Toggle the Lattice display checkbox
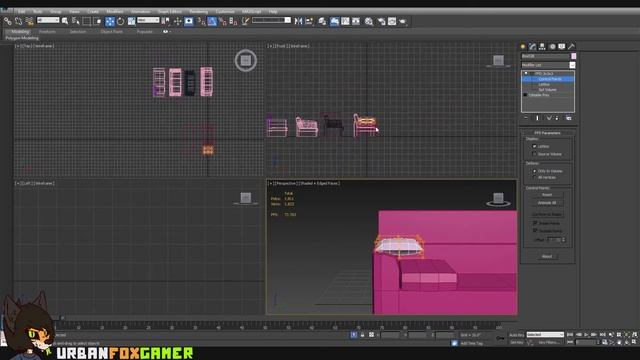Screen dimensions: 640x360 point(534,146)
